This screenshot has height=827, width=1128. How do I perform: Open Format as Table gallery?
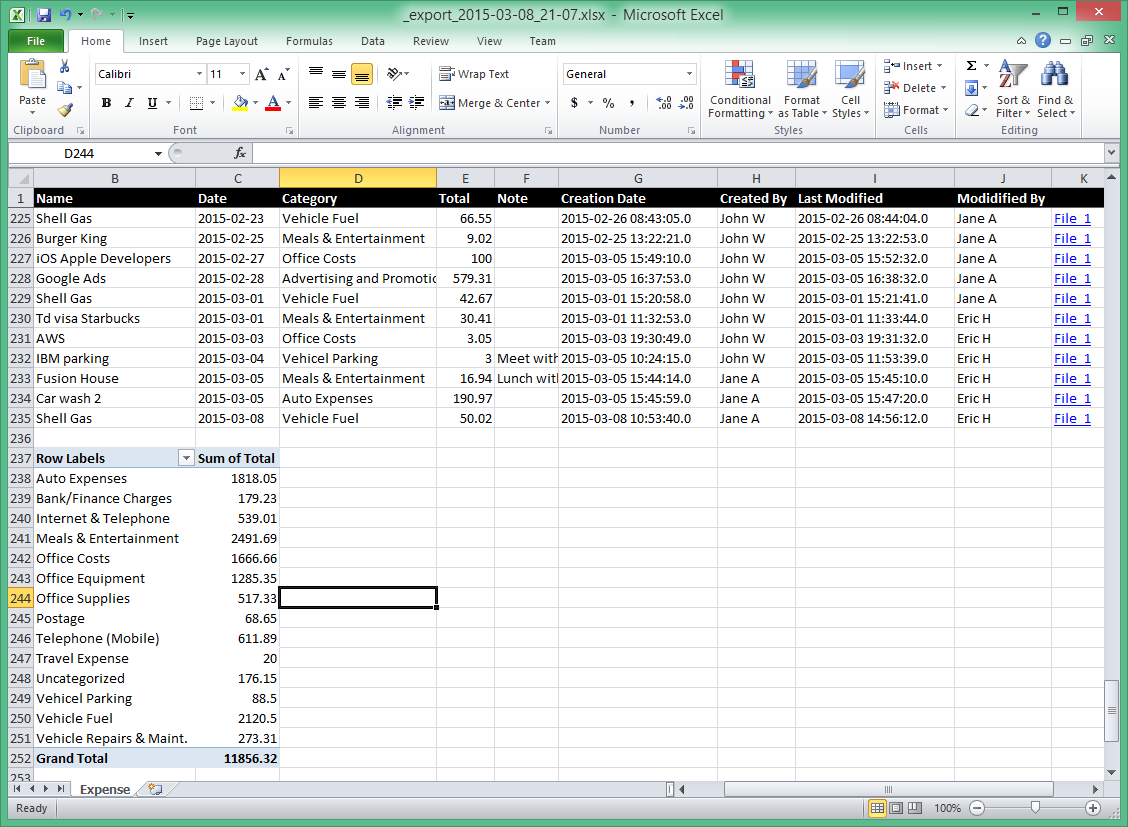(802, 89)
